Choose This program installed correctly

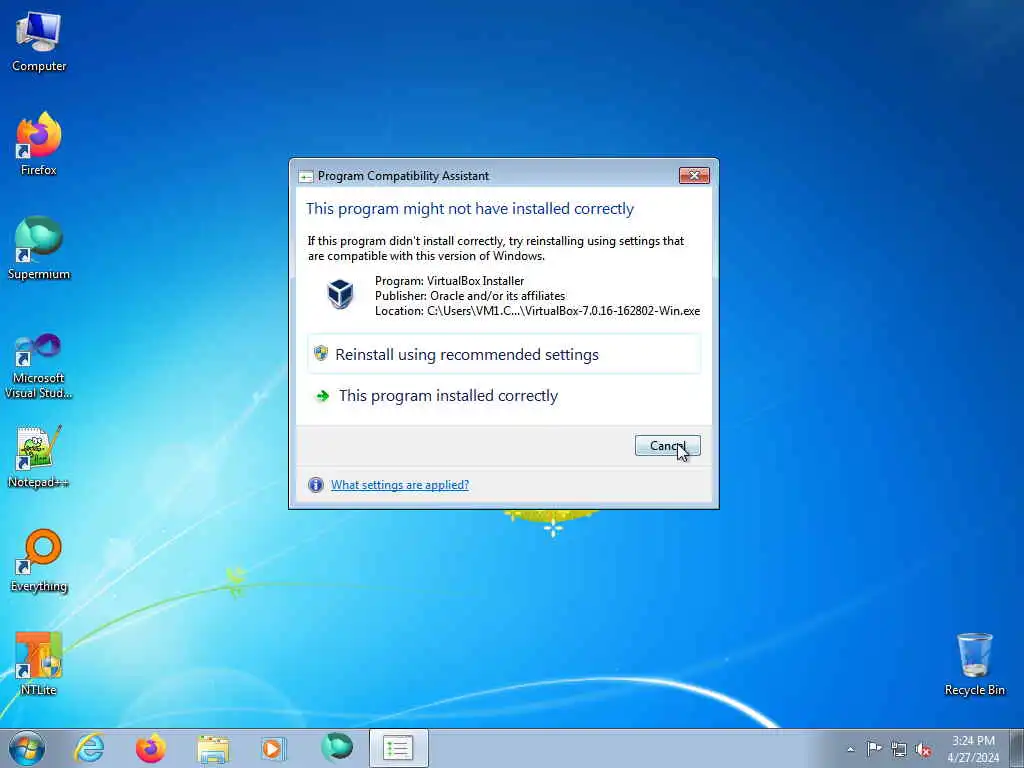point(504,396)
